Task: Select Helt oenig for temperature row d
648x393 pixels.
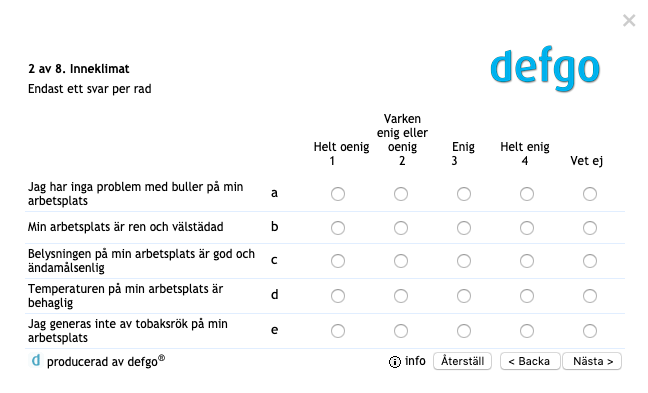Action: 338,296
